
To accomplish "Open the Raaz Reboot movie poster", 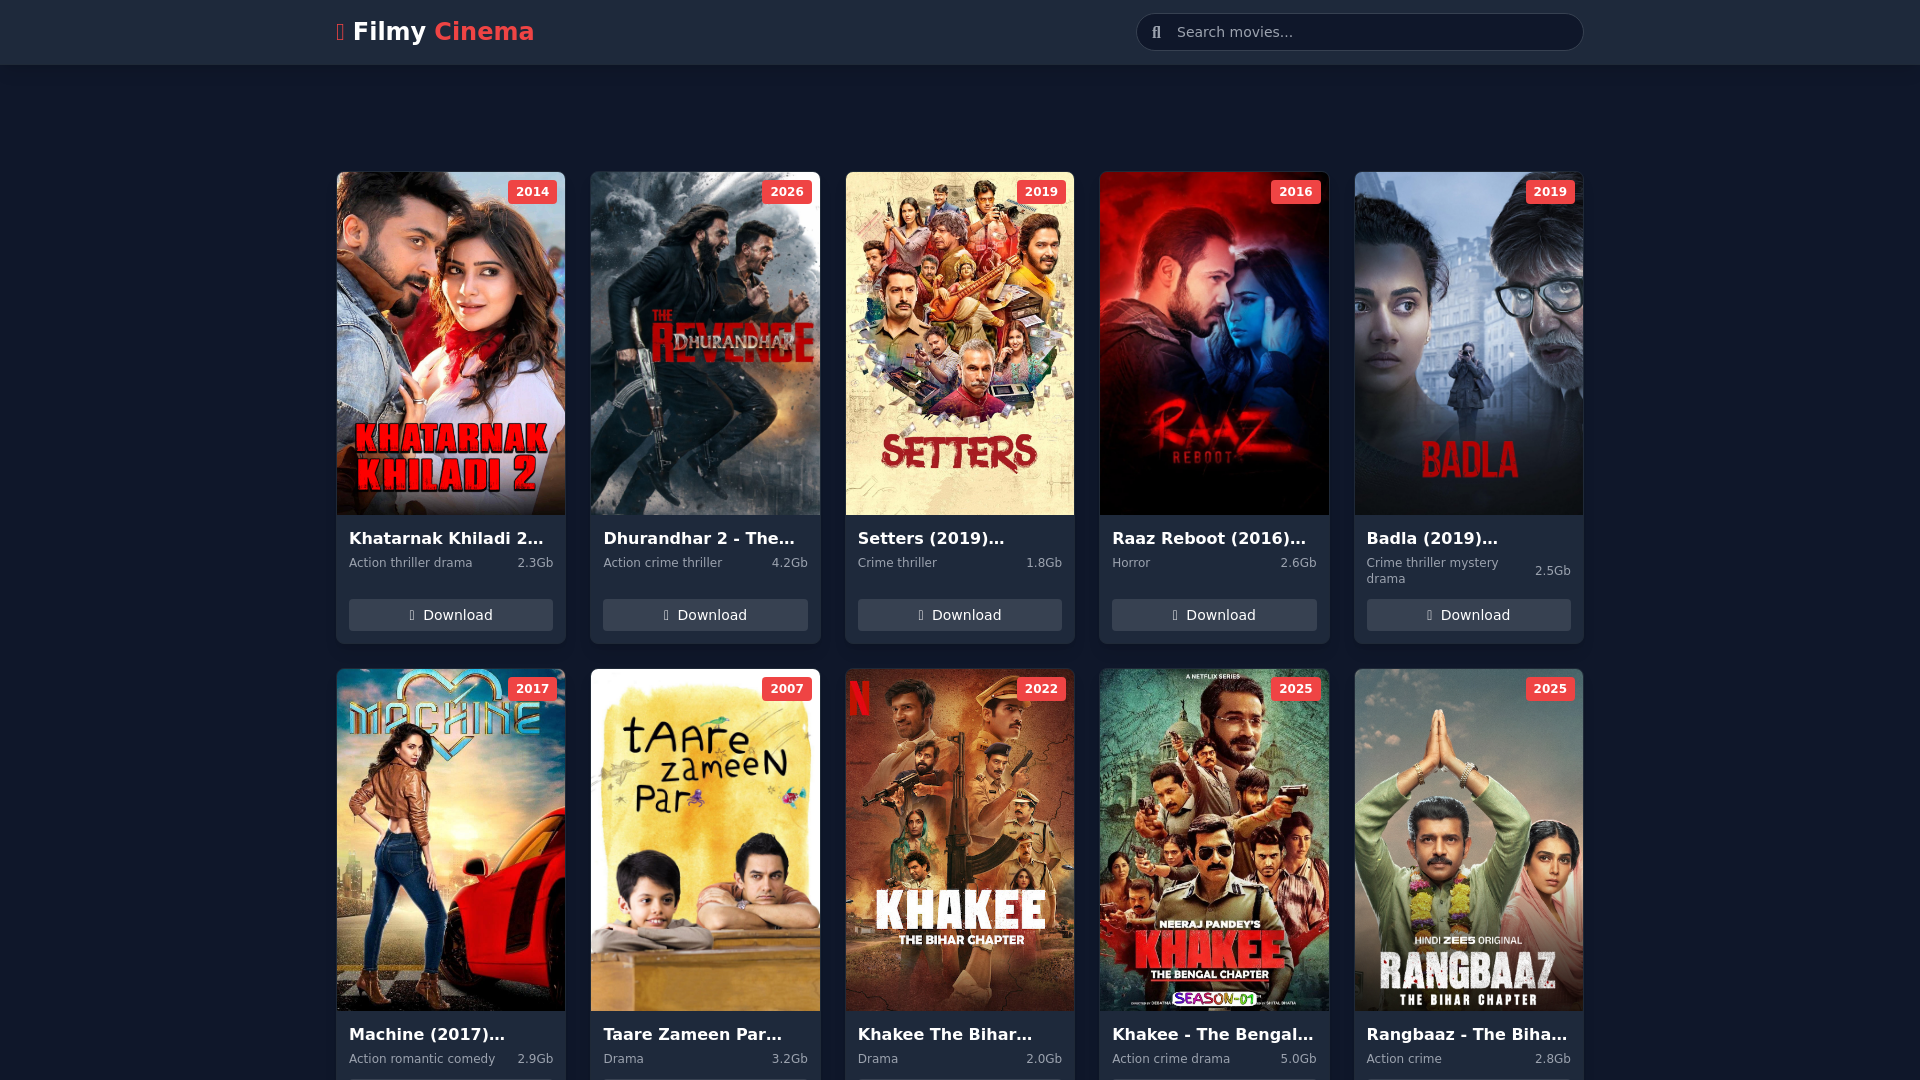I will [1214, 343].
